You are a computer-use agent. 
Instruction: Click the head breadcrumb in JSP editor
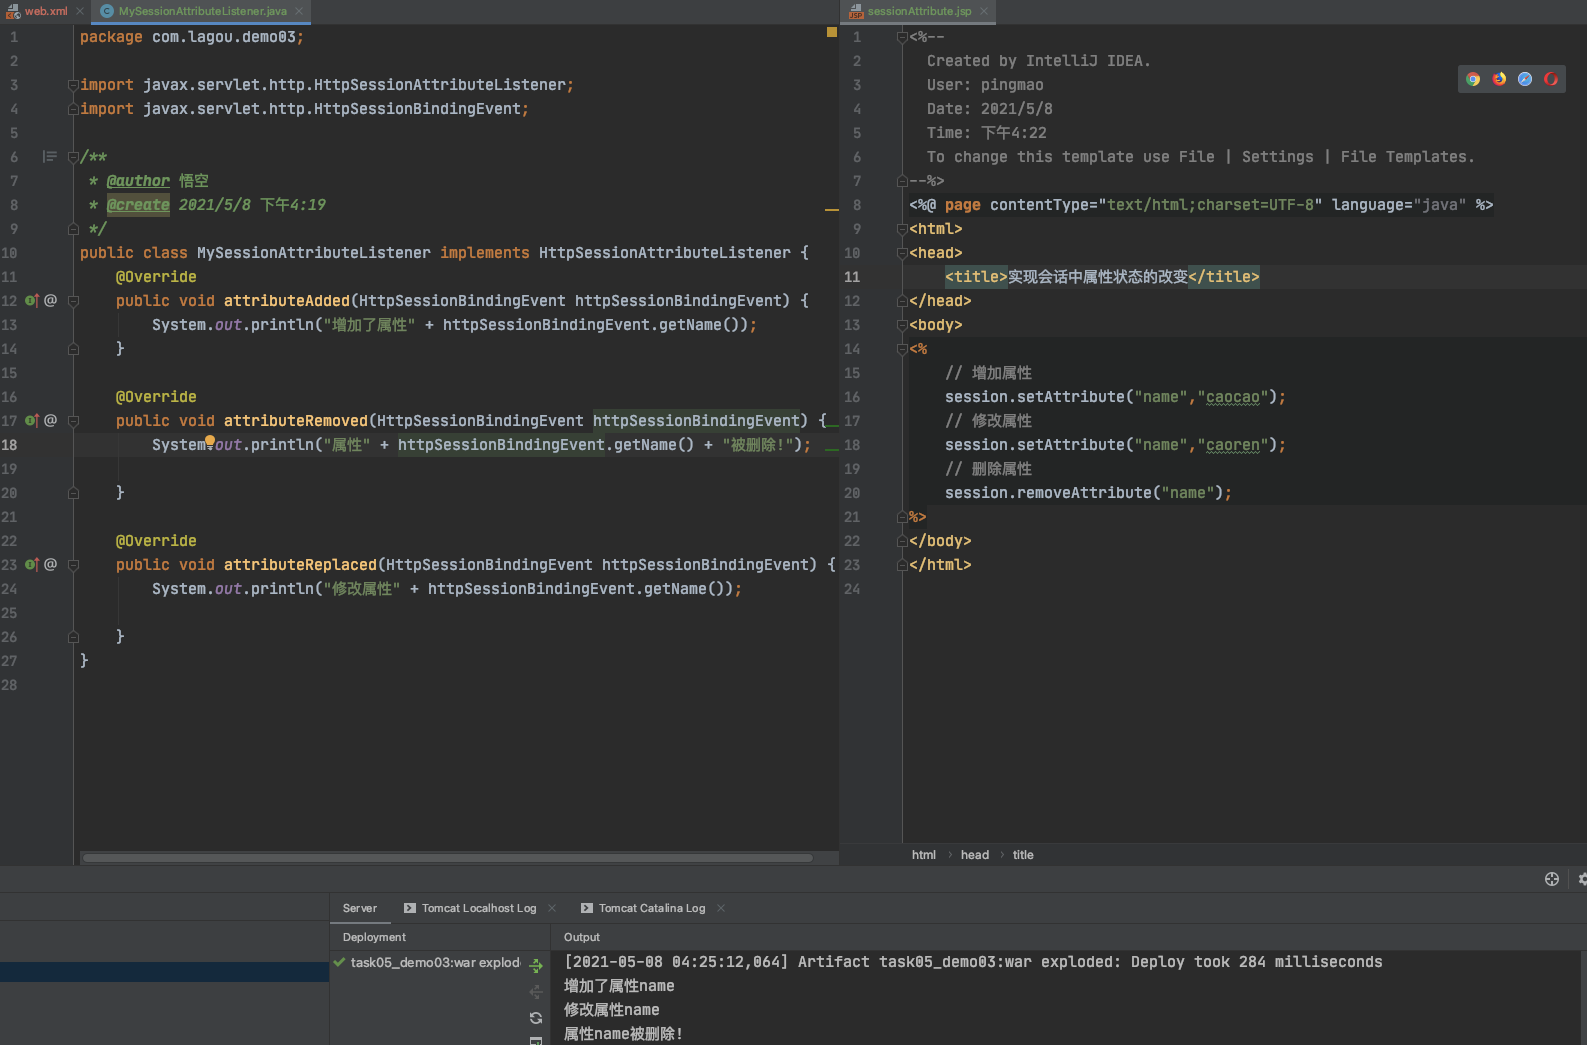(x=974, y=855)
